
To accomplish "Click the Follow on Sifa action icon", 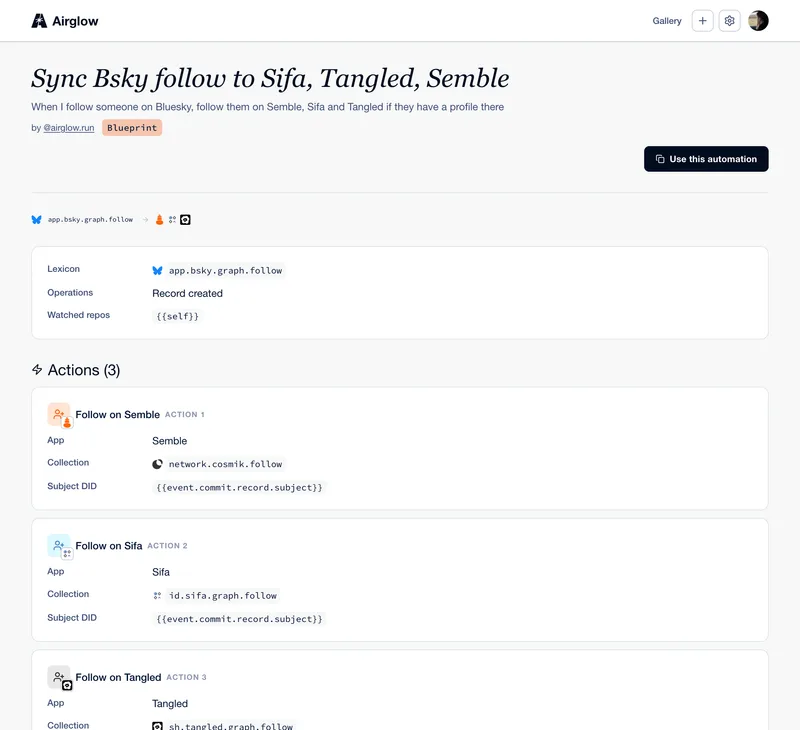I will click(x=60, y=546).
